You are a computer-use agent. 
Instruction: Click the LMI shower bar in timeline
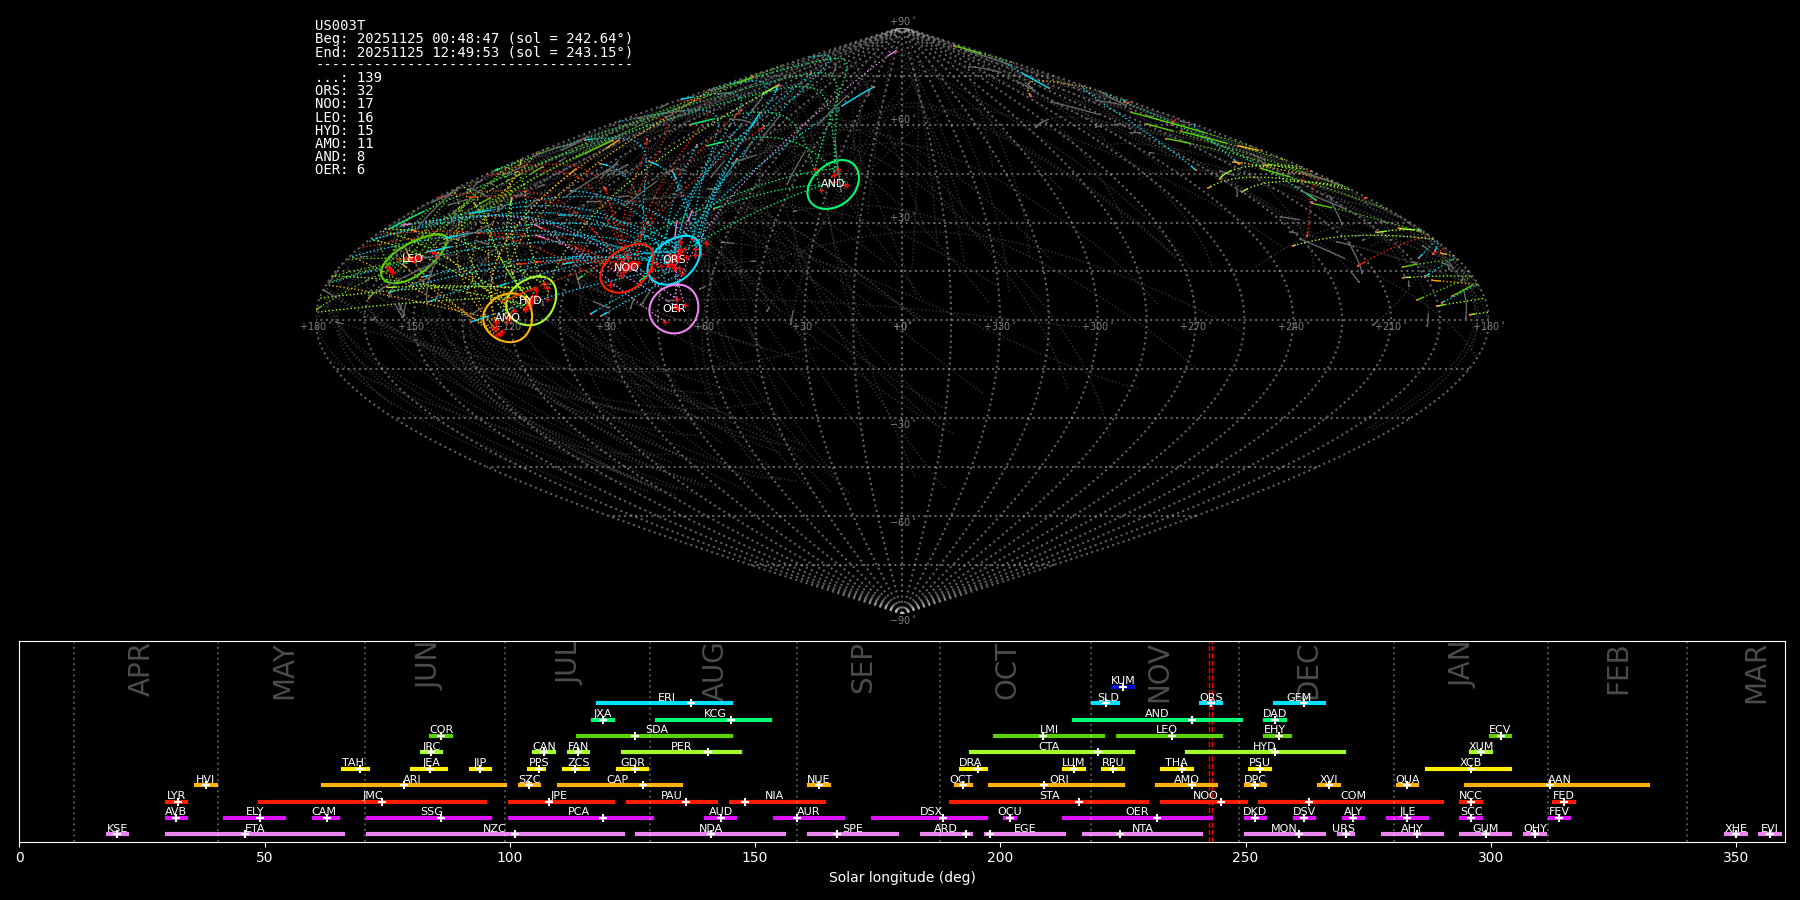click(1049, 736)
